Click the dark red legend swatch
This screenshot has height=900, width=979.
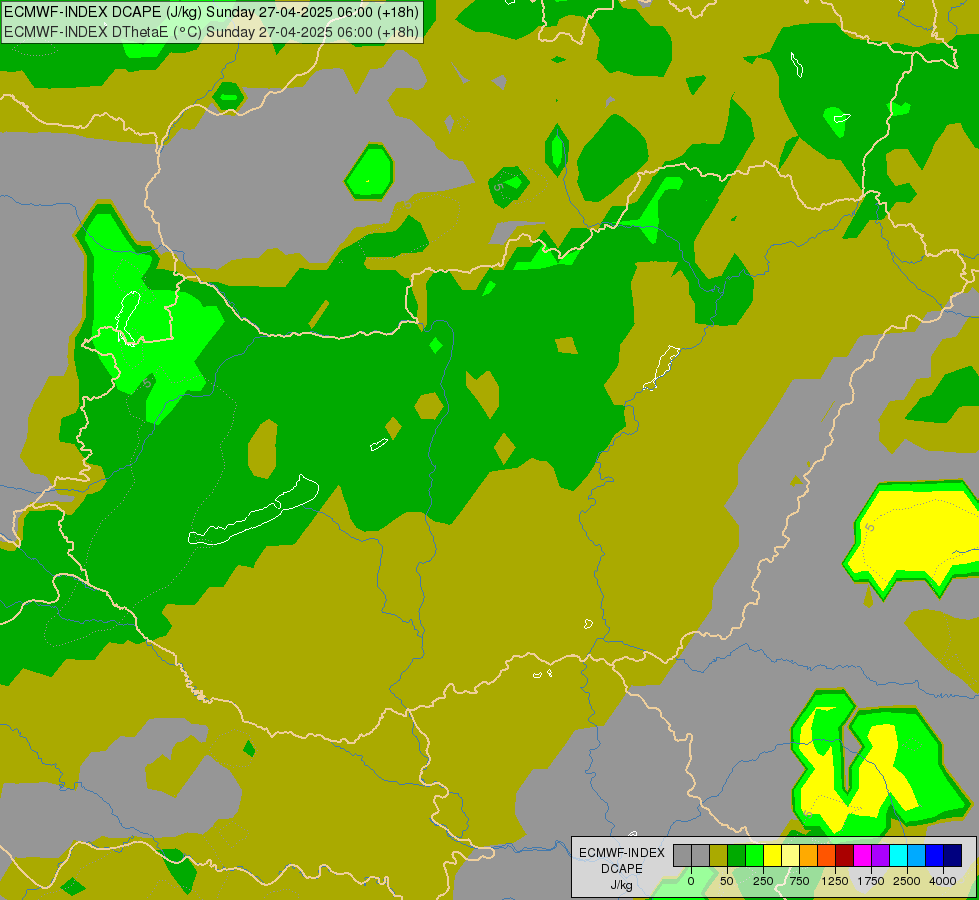[x=845, y=855]
